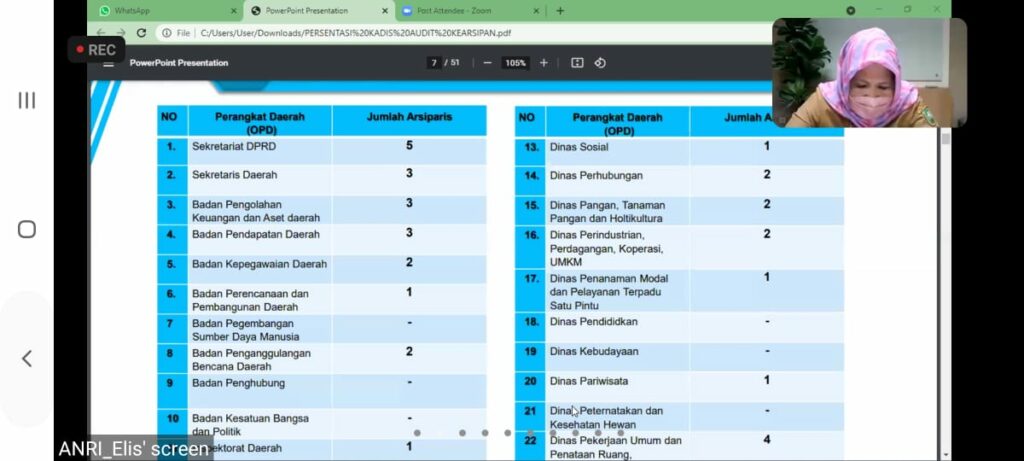1024x461 pixels.
Task: Select the presenter's video thumbnail
Action: click(868, 73)
